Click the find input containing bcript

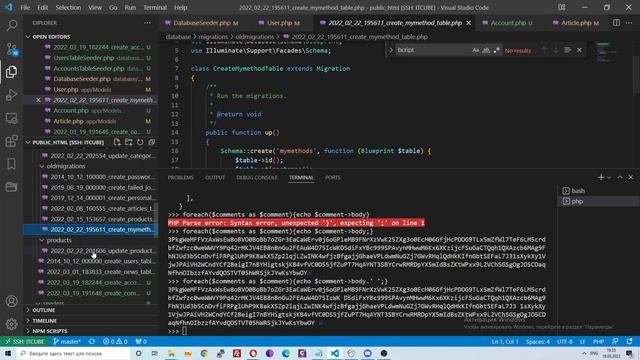[433, 50]
